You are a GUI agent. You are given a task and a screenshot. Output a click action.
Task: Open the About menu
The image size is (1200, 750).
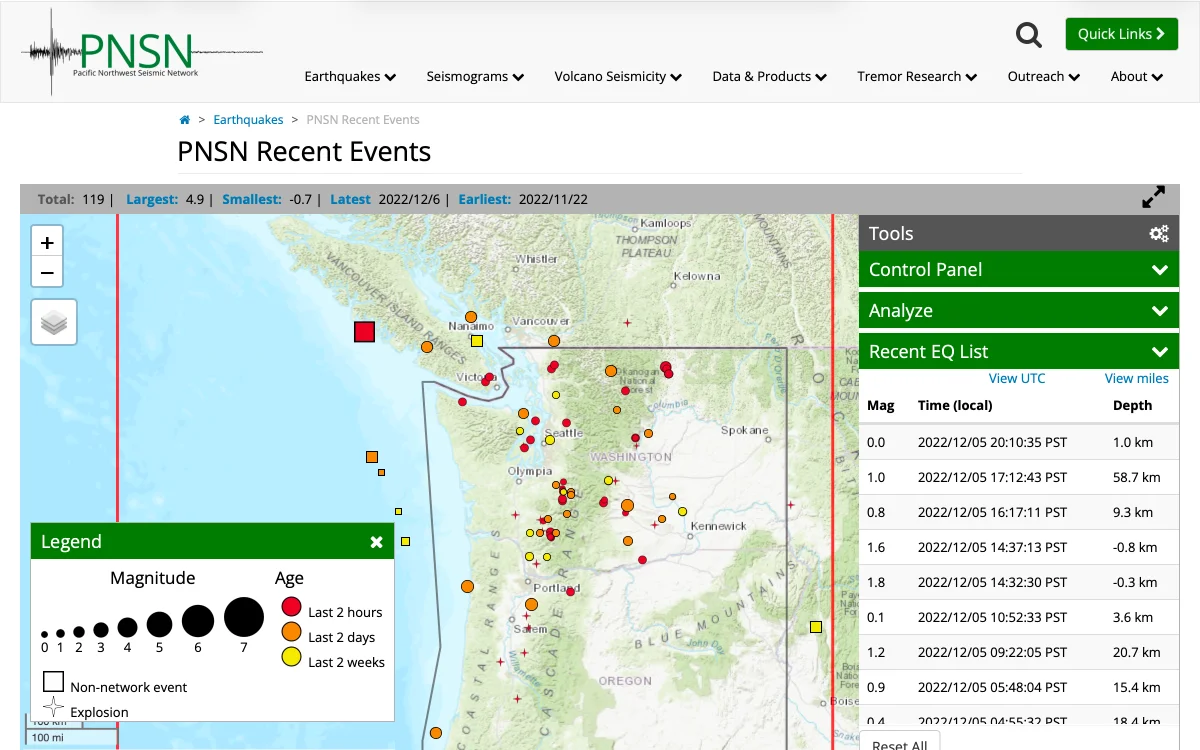(1137, 76)
